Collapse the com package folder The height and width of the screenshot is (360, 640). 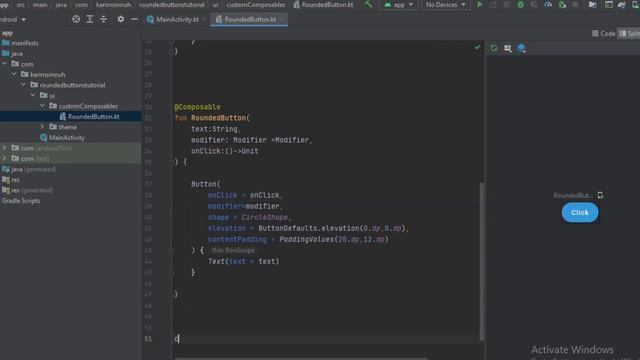[x=4, y=64]
